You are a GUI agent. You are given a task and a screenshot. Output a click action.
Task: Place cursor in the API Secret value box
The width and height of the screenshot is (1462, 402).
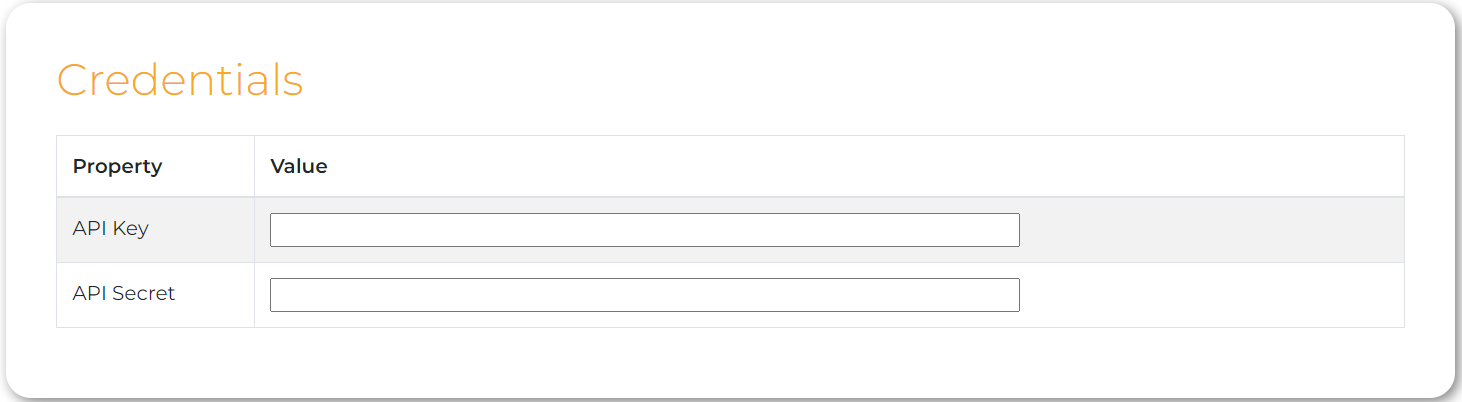click(644, 295)
